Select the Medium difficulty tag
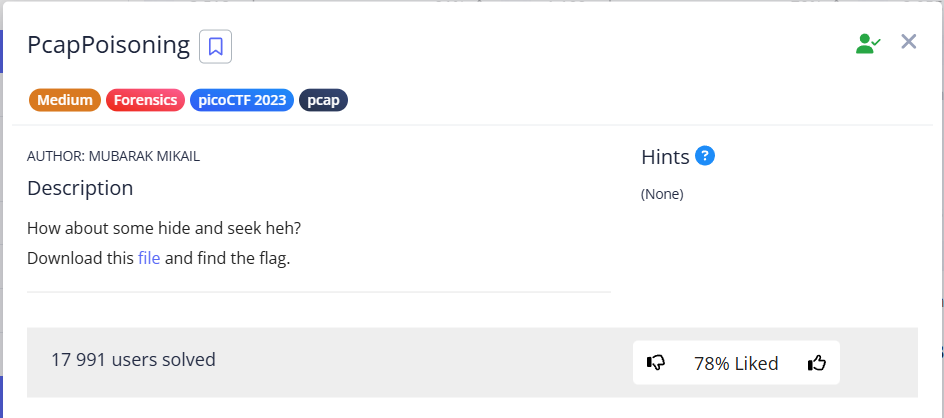This screenshot has height=418, width=944. coord(65,100)
